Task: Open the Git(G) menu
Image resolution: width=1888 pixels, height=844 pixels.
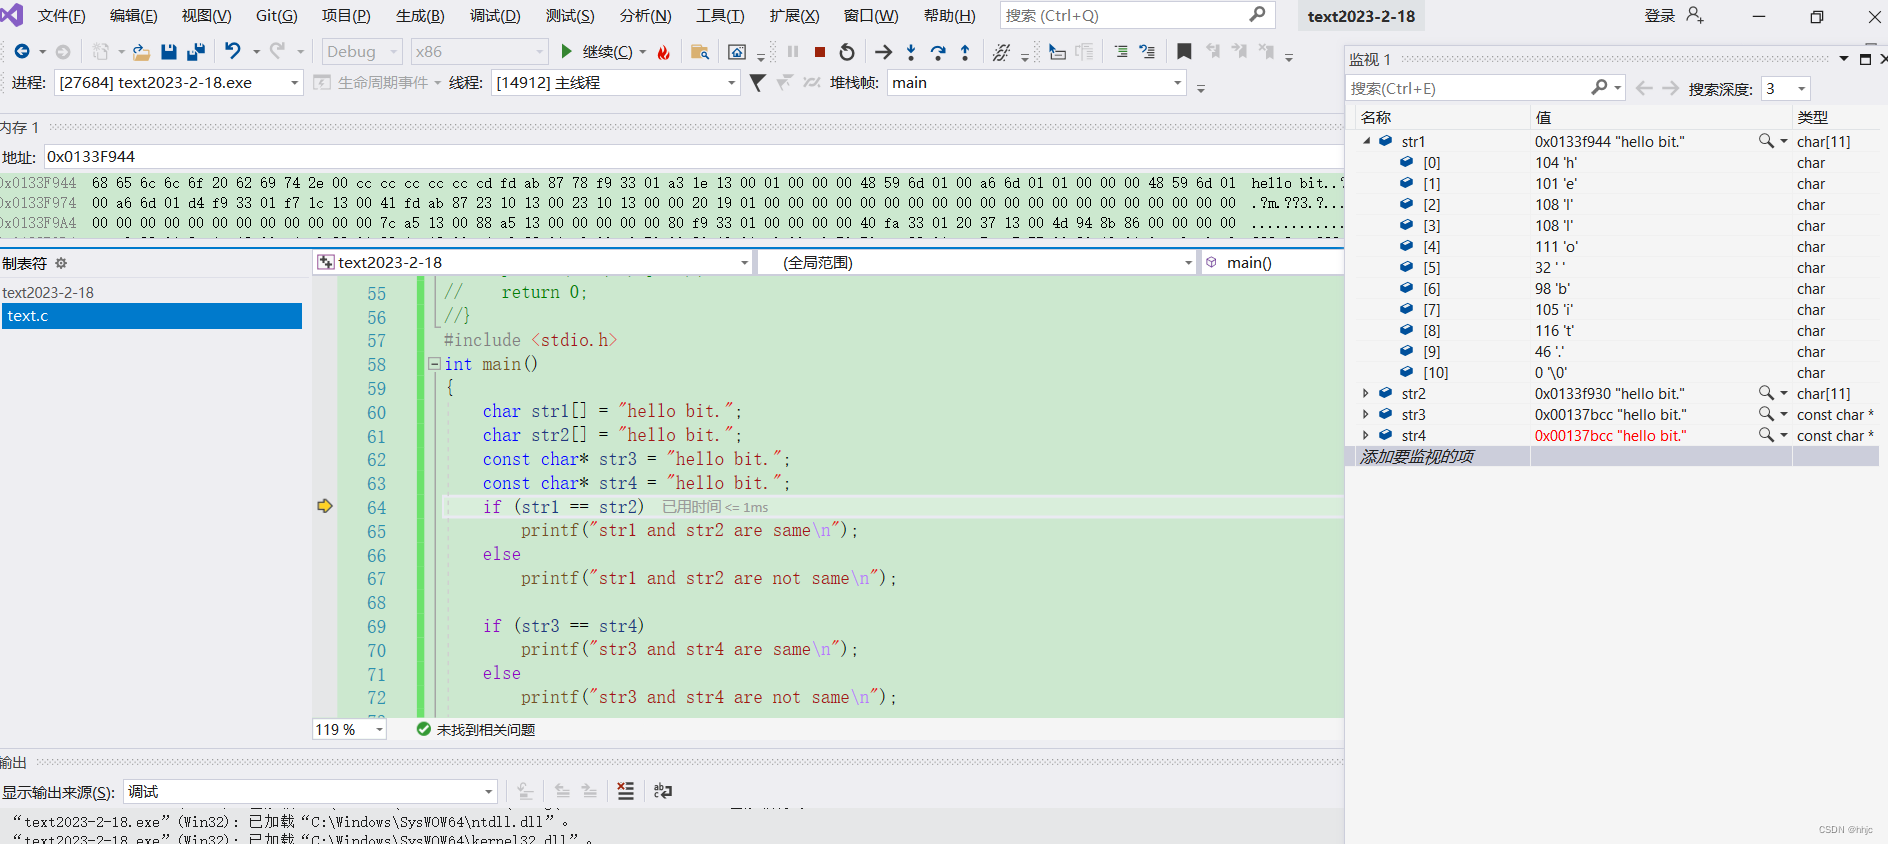Action: pyautogui.click(x=276, y=16)
